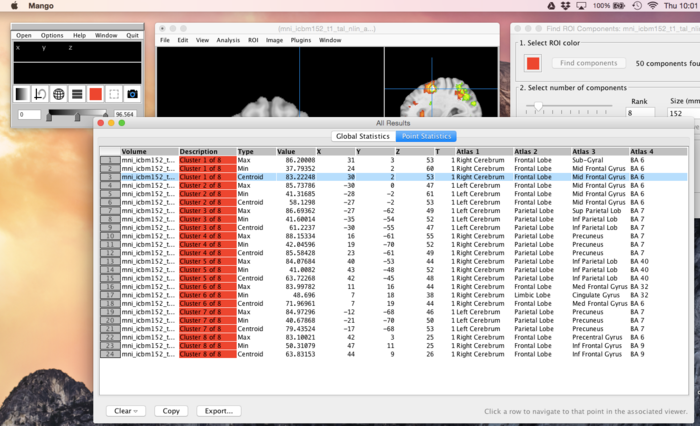
Task: Click the stacked layers icon
Action: pos(77,94)
